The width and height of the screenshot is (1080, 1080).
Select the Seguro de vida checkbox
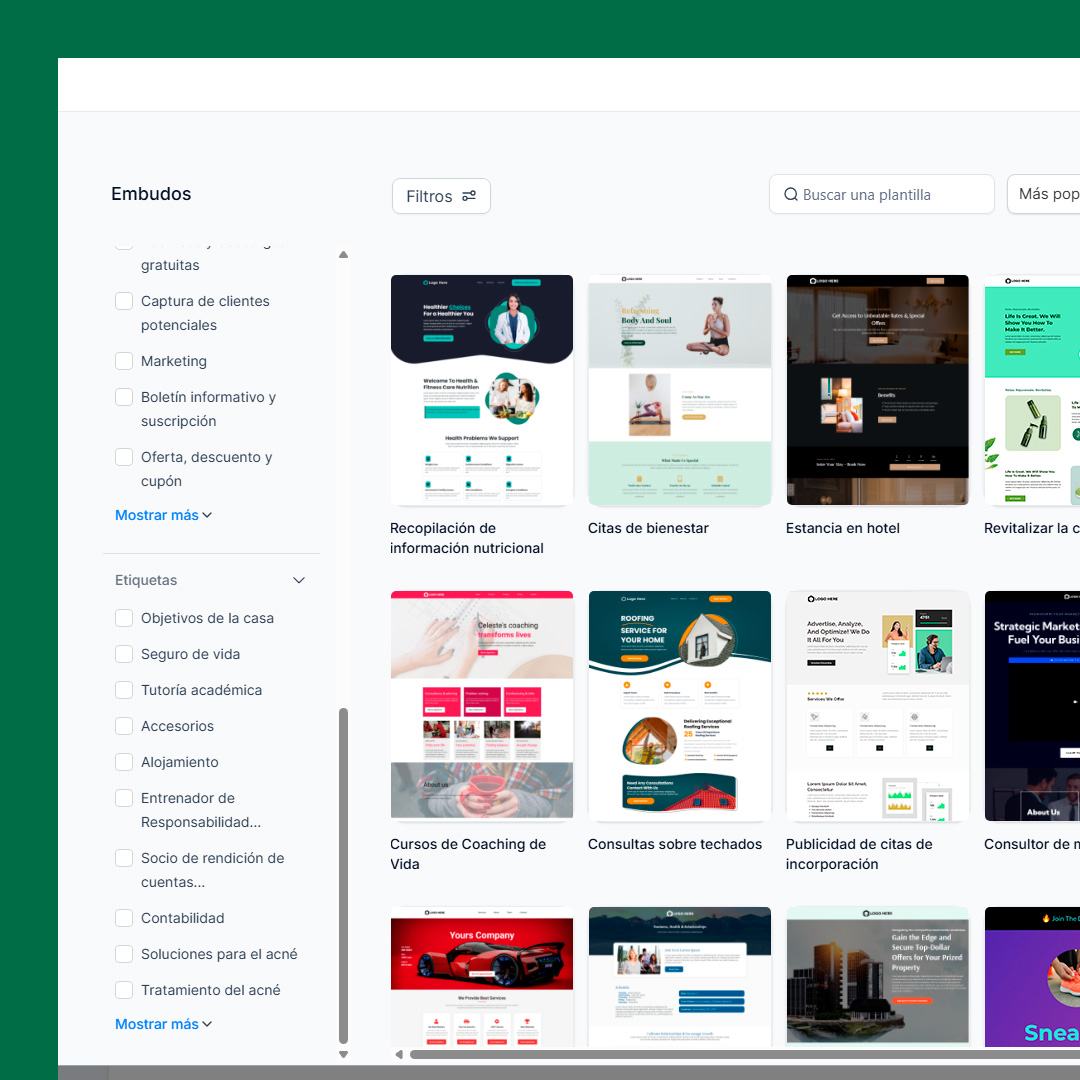pos(124,654)
